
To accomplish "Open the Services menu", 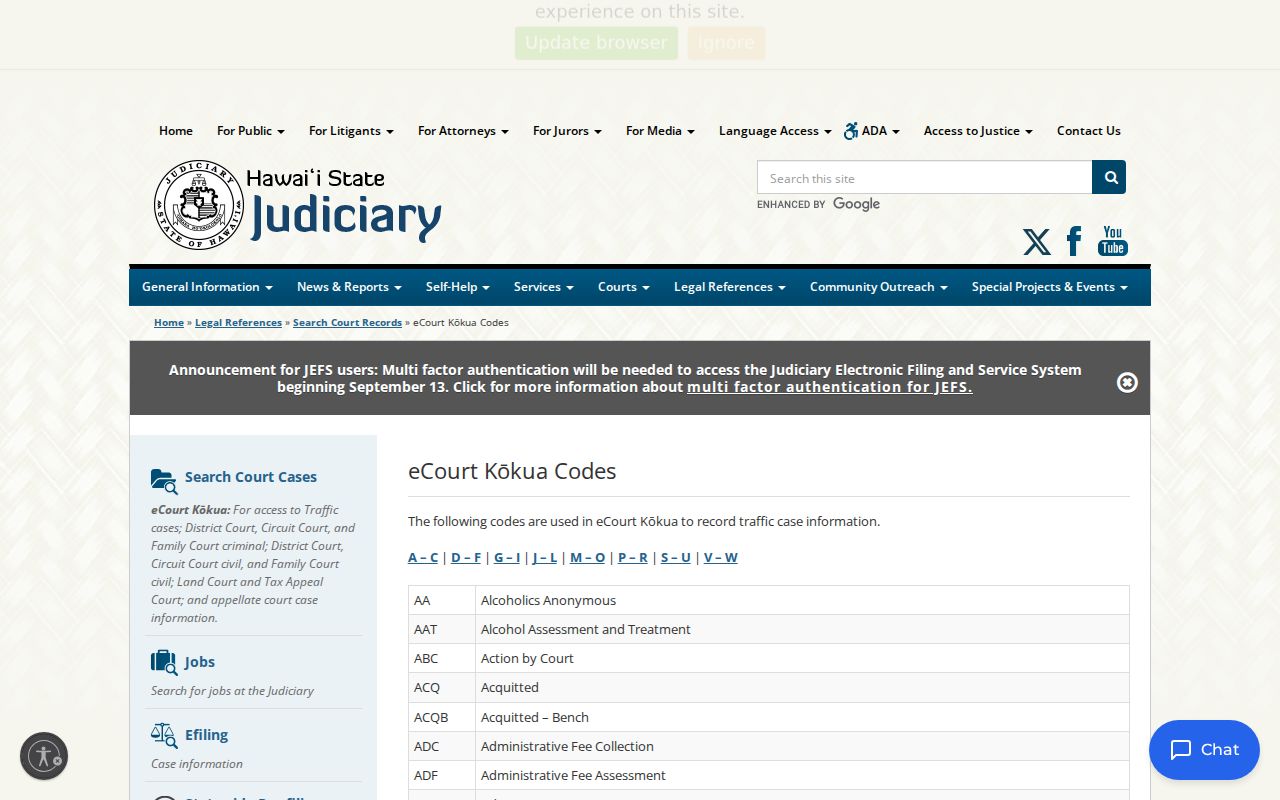I will click(x=544, y=287).
